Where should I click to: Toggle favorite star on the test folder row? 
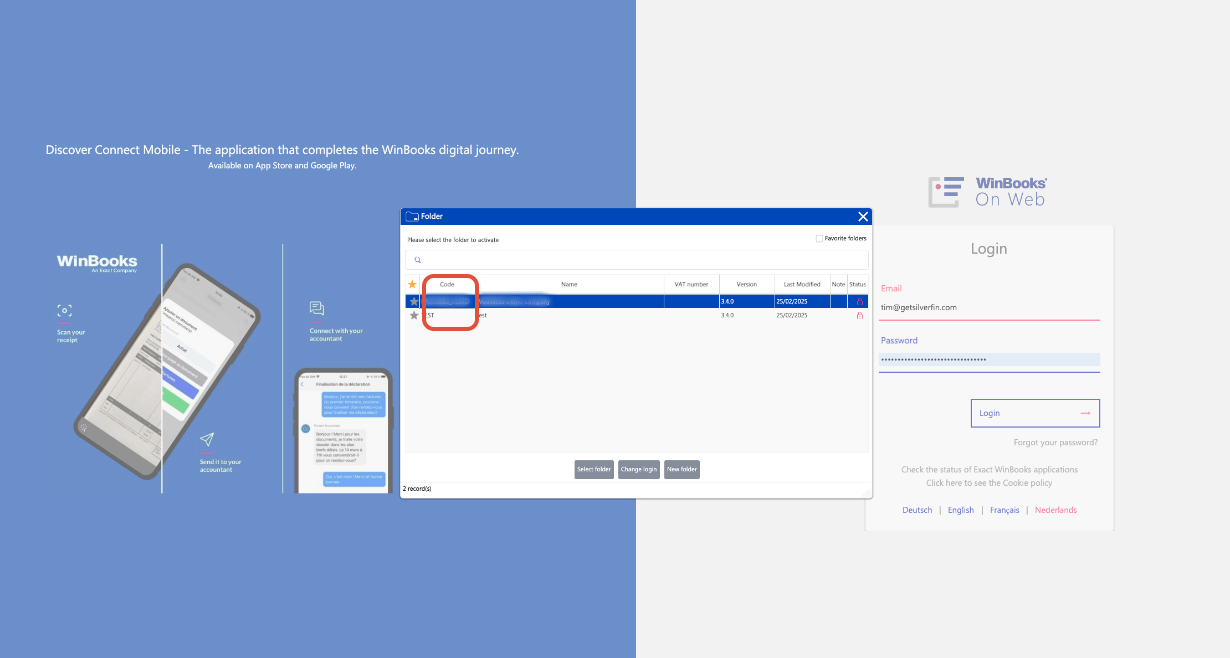tap(413, 315)
